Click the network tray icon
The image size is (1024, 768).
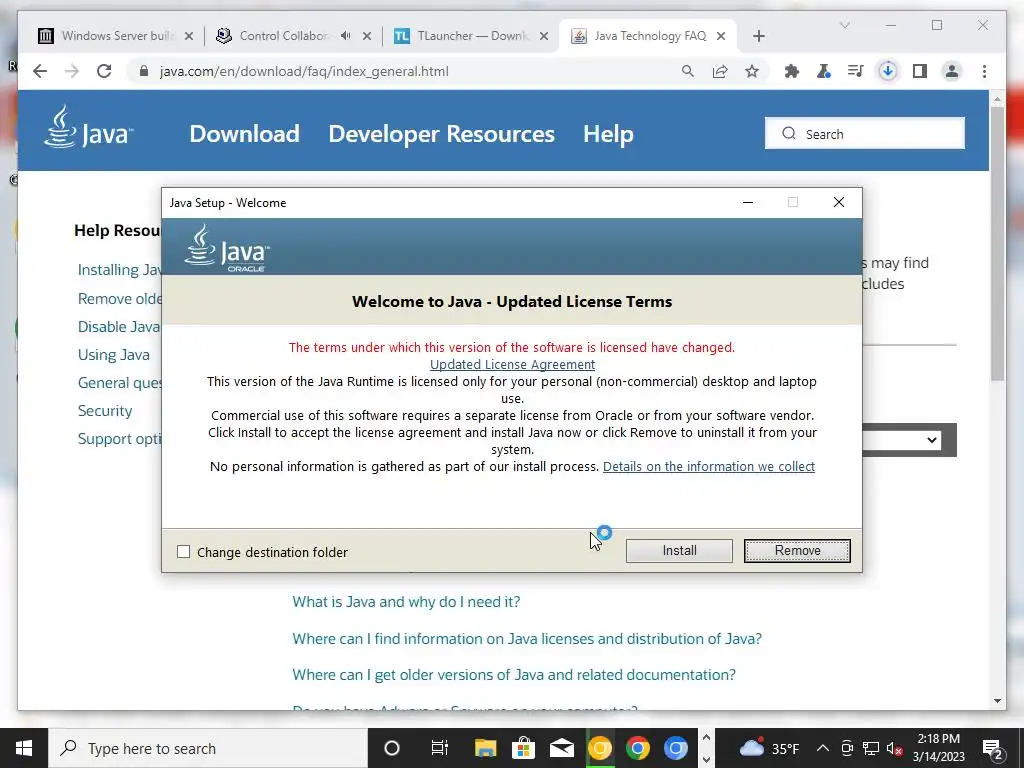point(871,748)
